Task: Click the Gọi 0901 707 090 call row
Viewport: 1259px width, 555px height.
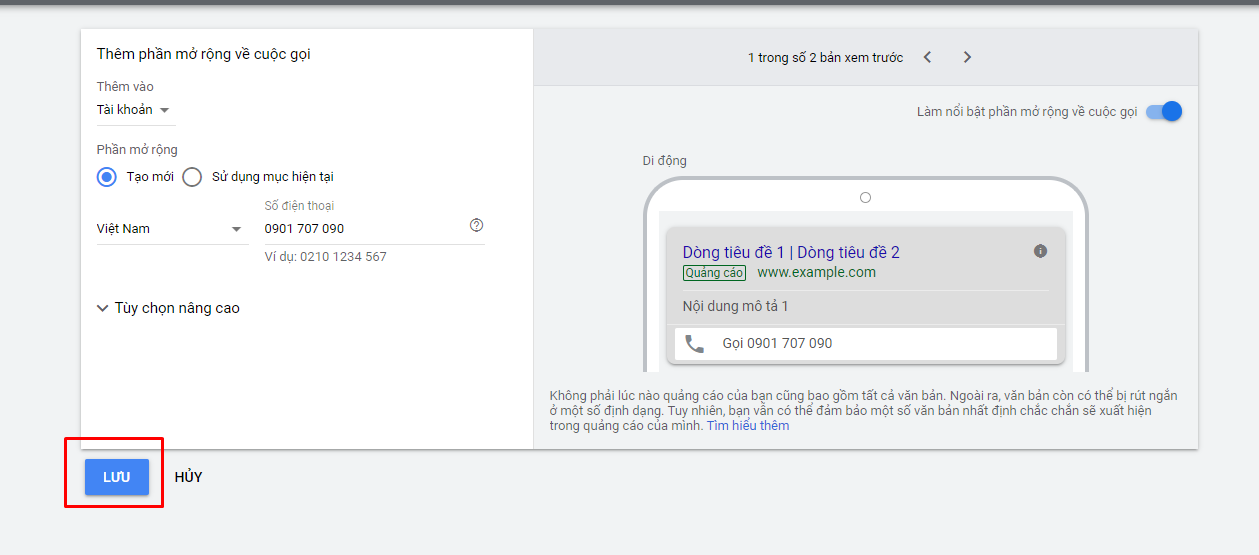Action: click(866, 344)
